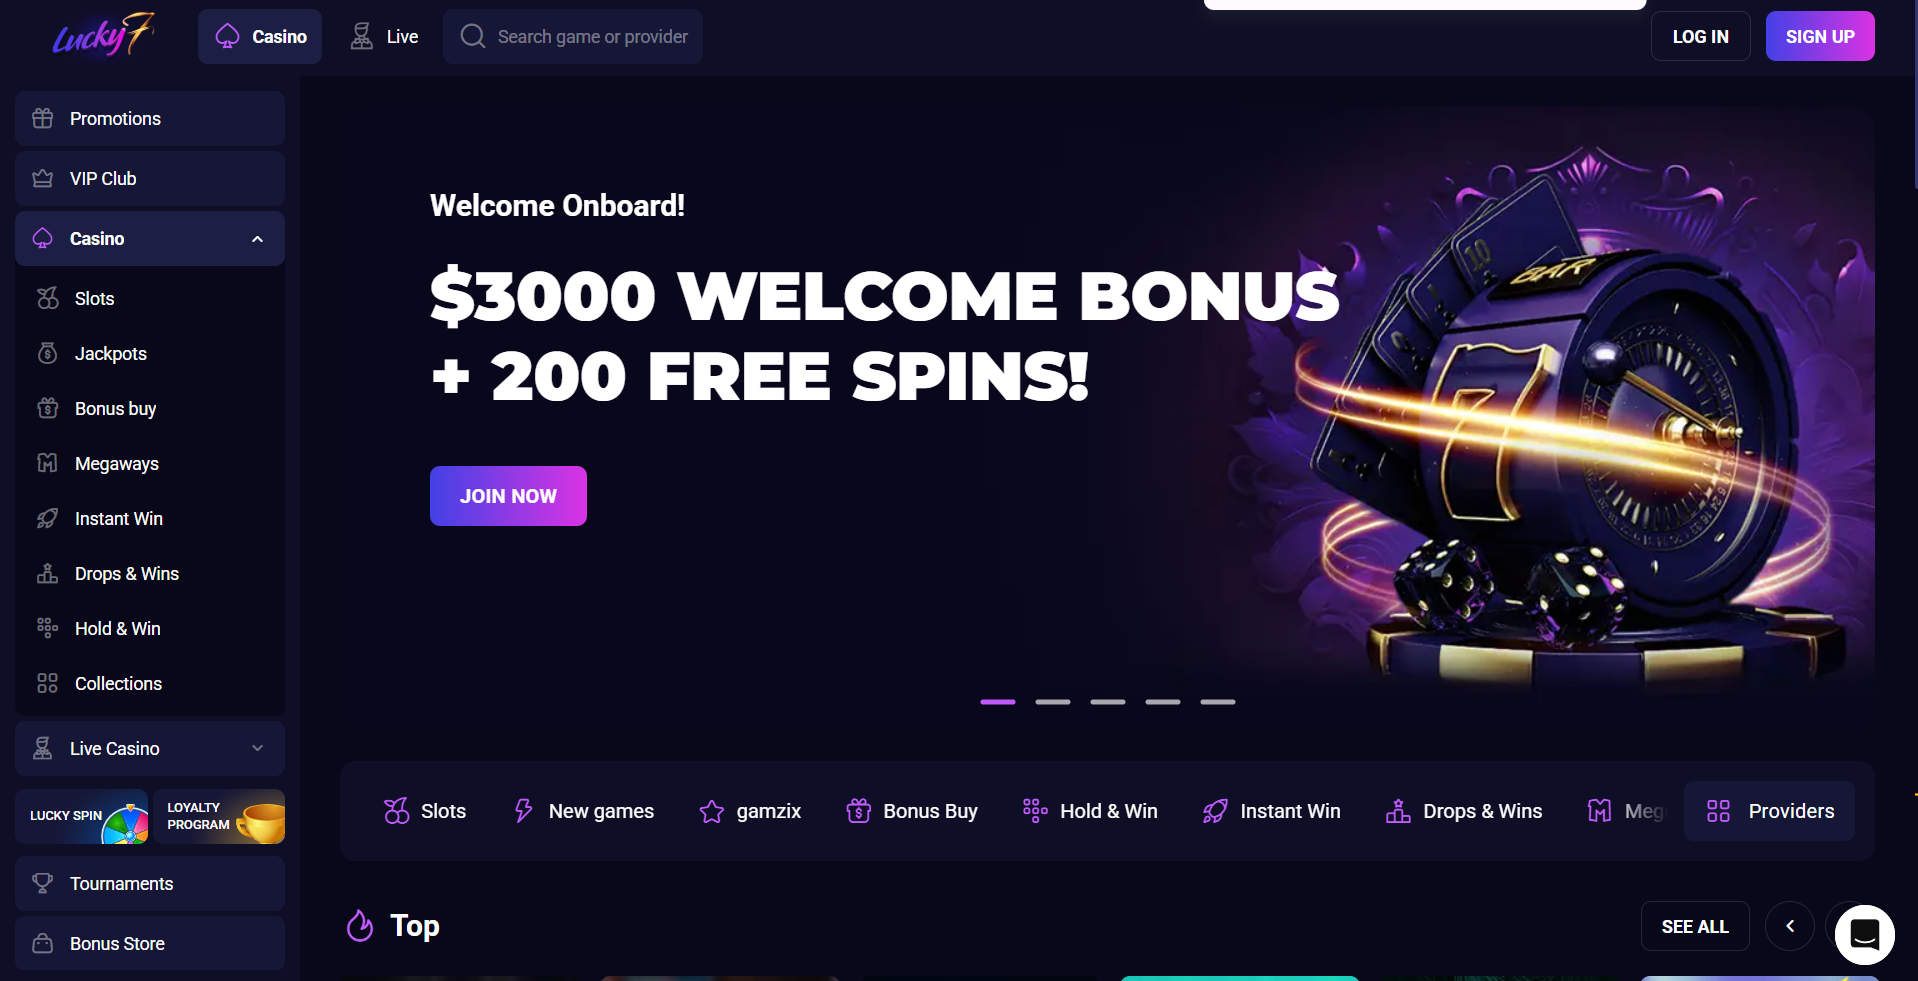The image size is (1918, 981).
Task: Open the Lucky Spin wheel banner
Action: click(82, 816)
